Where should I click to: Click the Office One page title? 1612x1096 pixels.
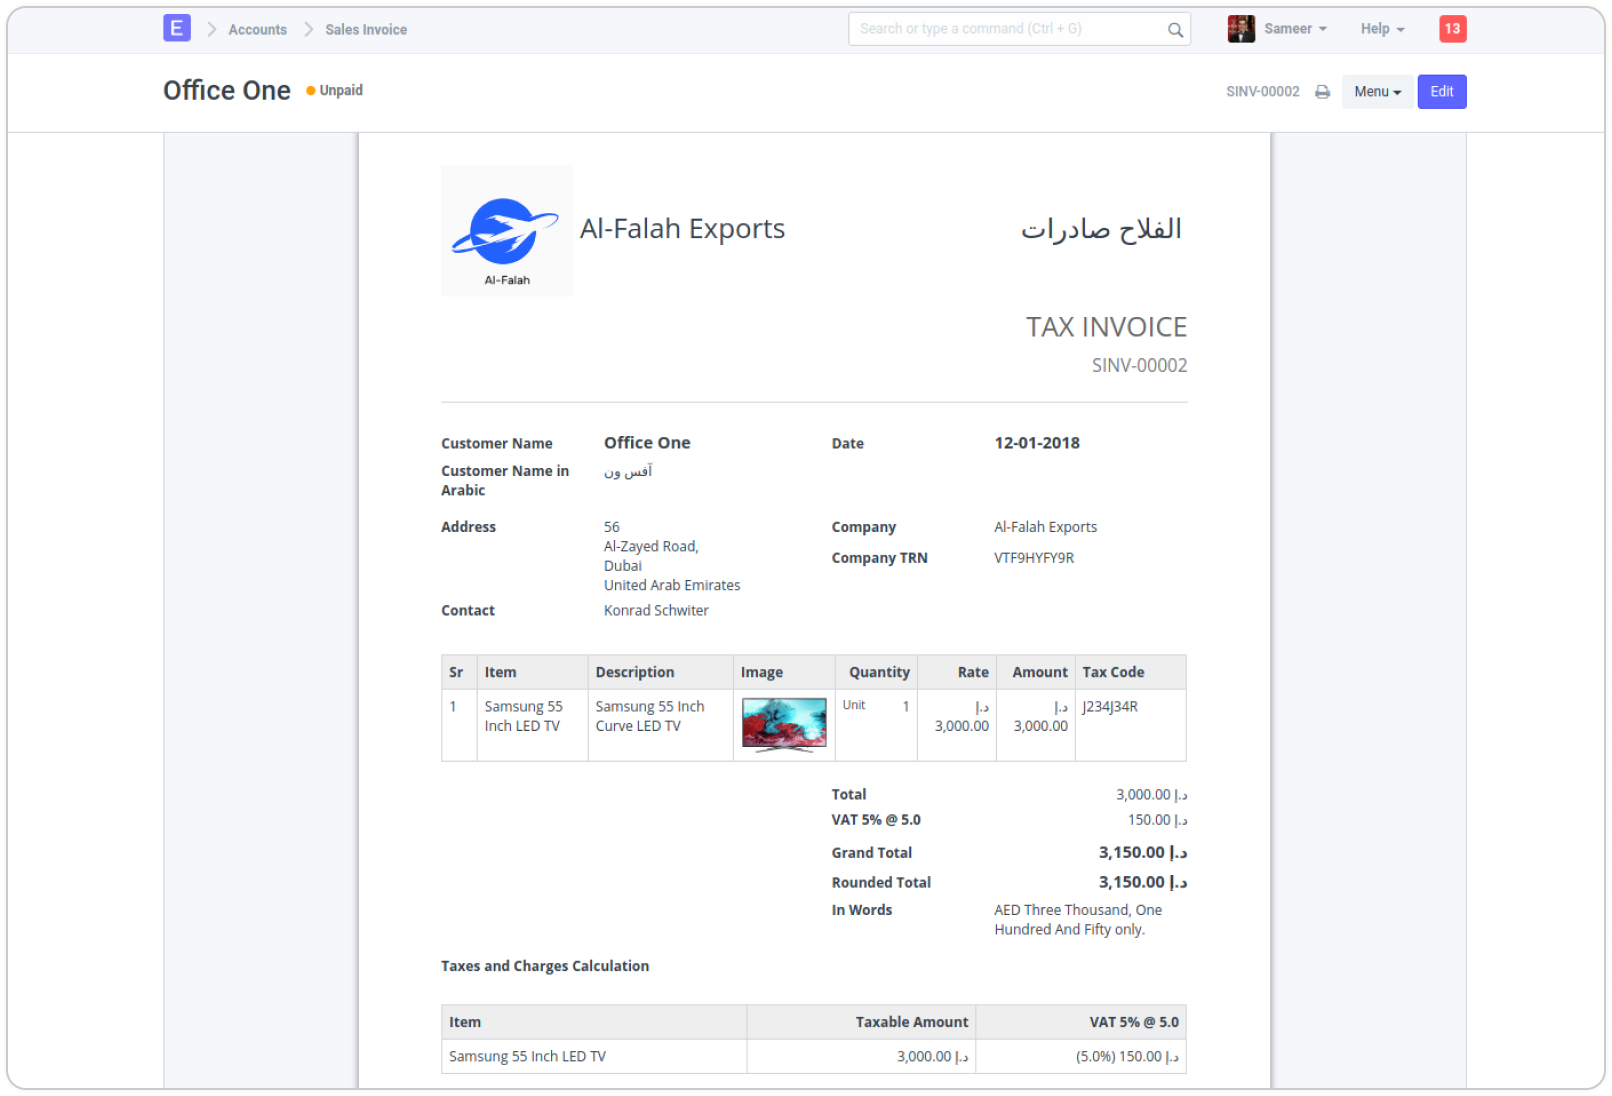click(x=227, y=90)
